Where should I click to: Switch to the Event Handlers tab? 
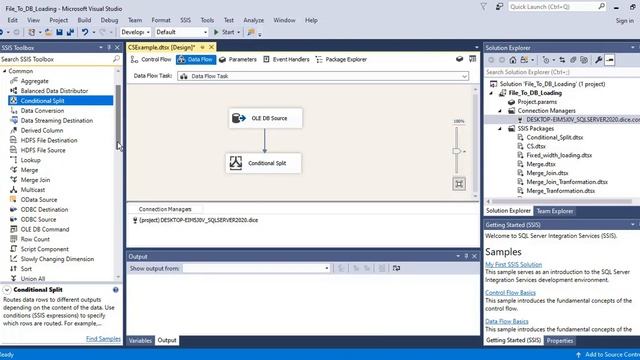coord(286,60)
